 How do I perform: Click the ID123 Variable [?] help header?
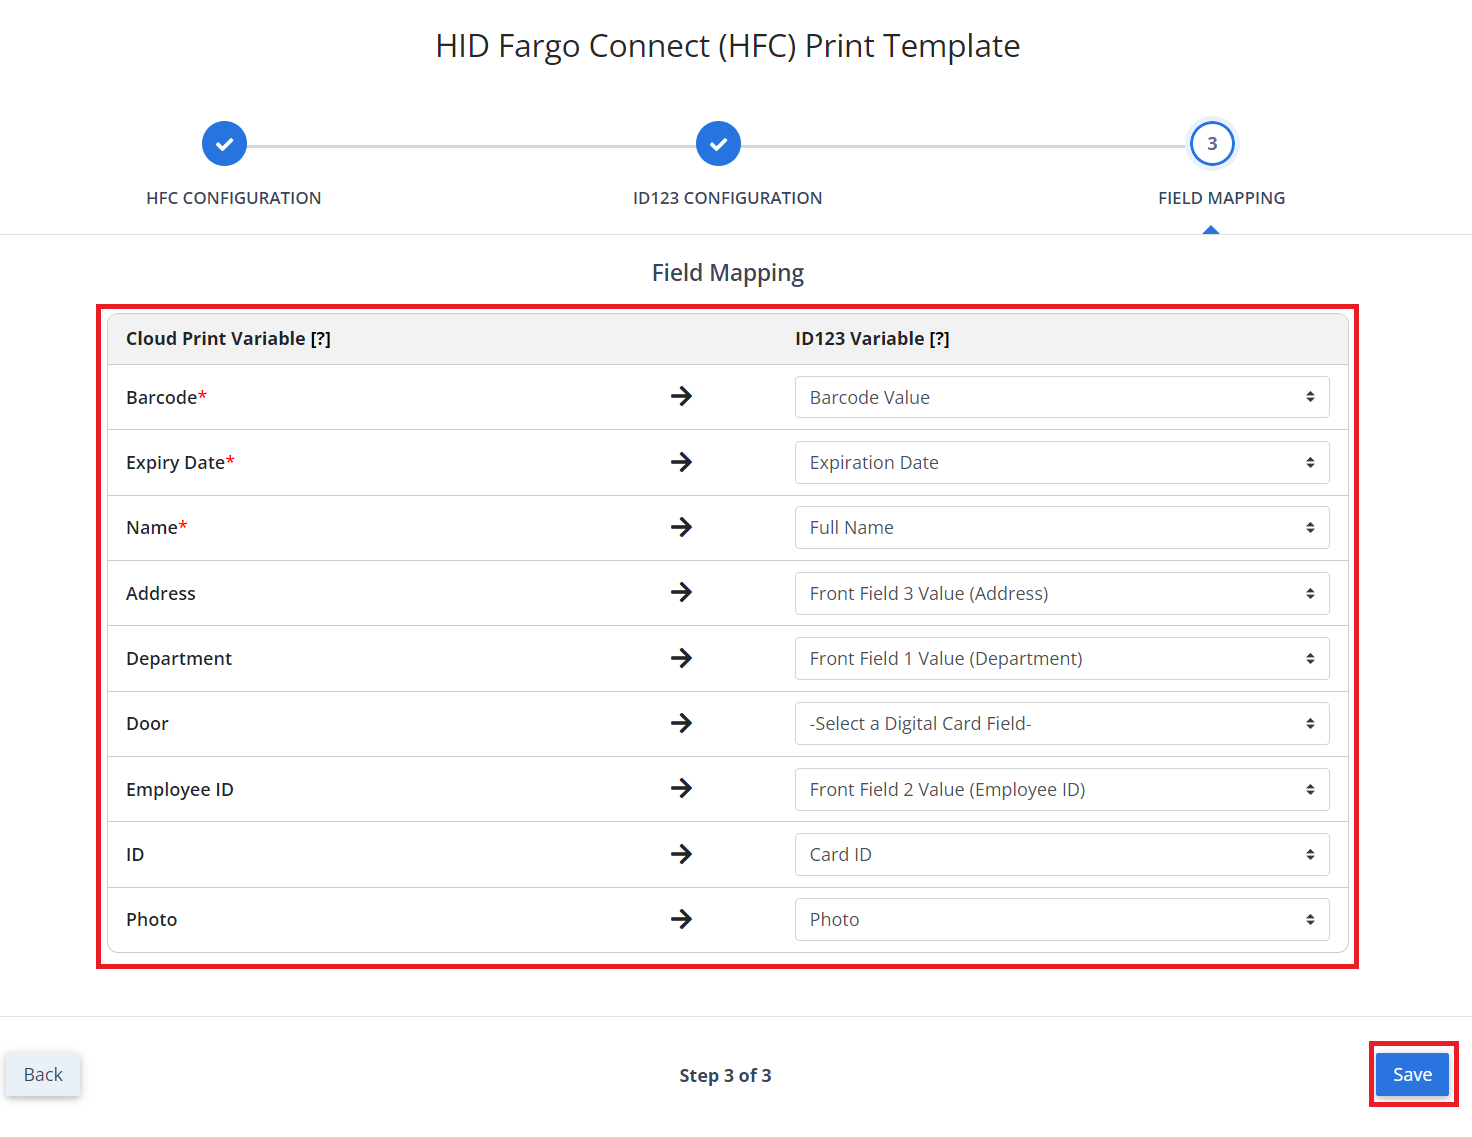tap(872, 339)
